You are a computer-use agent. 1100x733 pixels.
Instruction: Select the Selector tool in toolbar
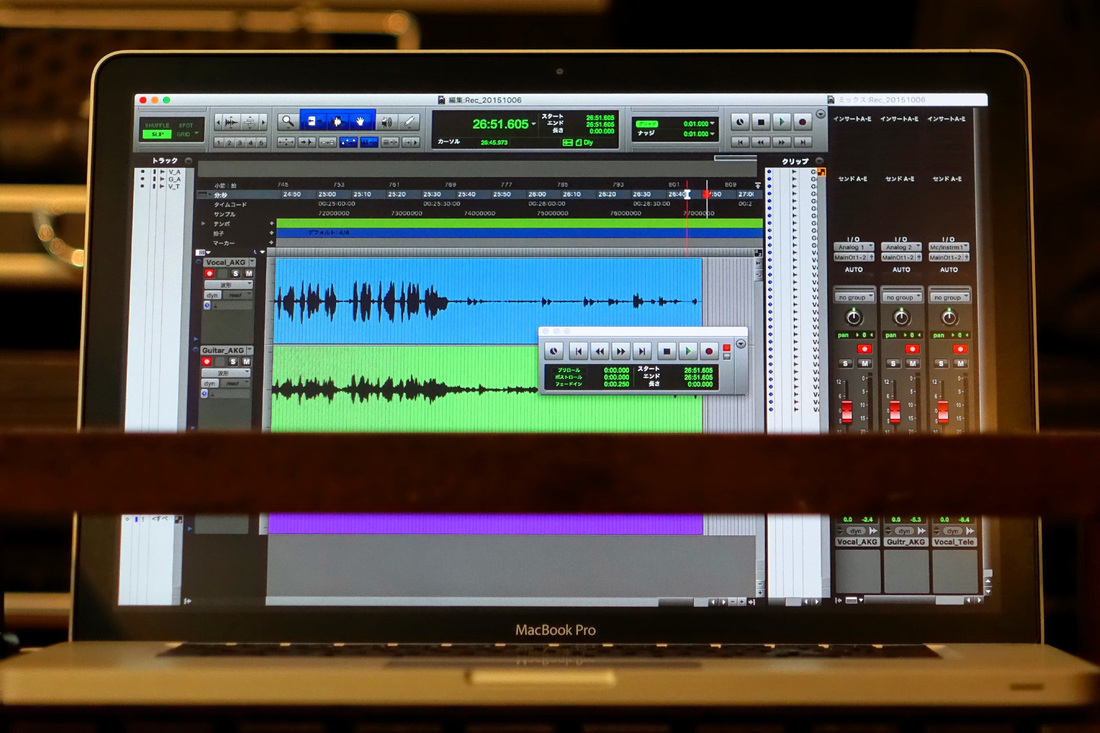tap(337, 121)
